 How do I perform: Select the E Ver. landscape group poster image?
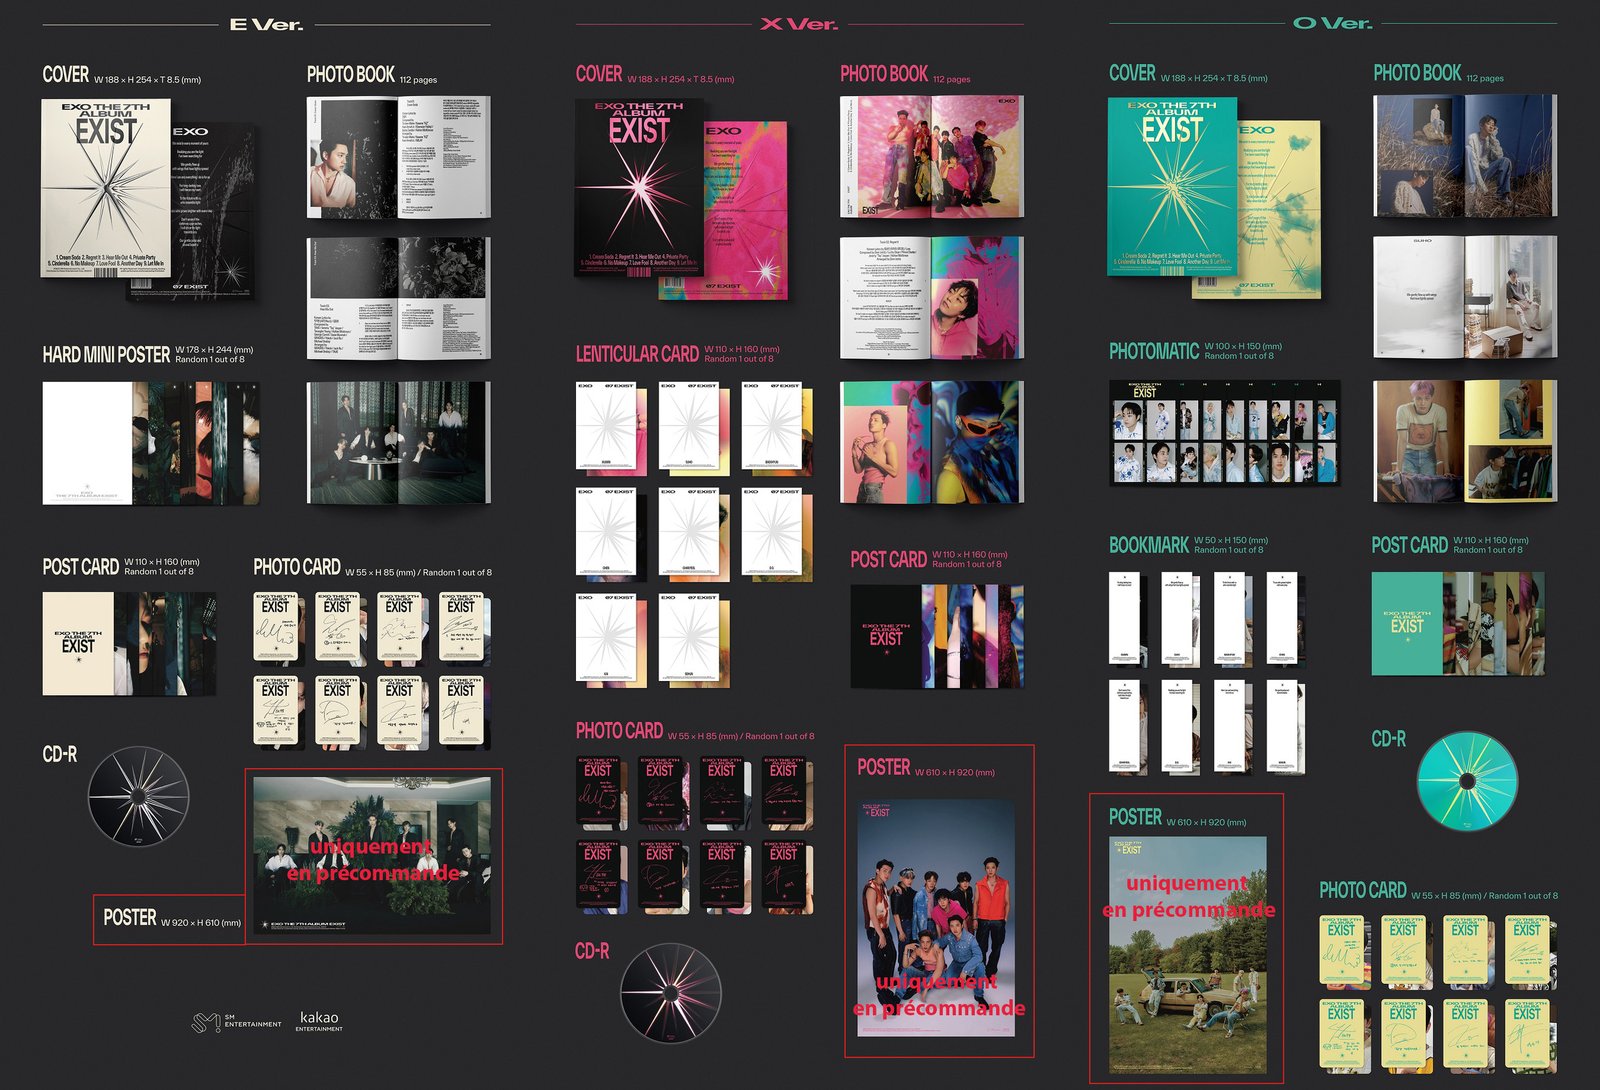[x=372, y=856]
